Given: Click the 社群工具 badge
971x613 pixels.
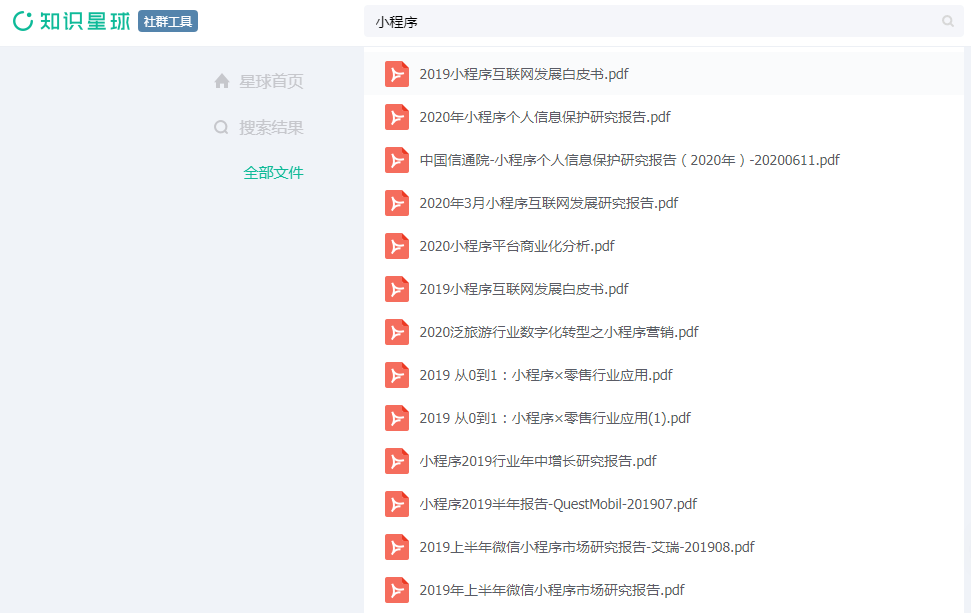Looking at the screenshot, I should (168, 21).
